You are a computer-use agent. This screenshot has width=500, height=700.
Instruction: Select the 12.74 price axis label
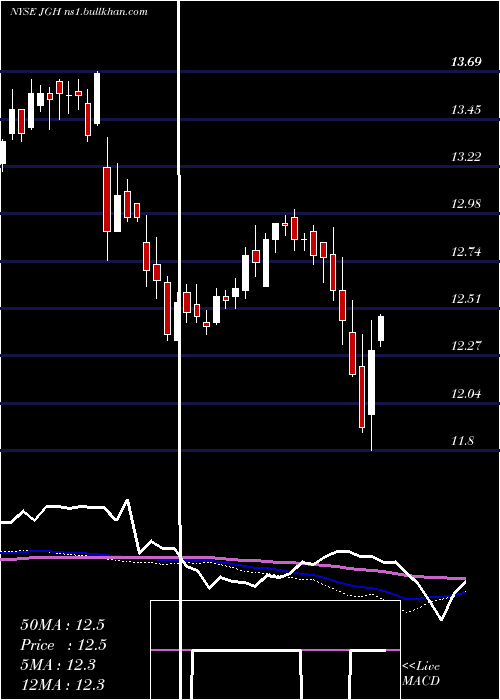[466, 252]
